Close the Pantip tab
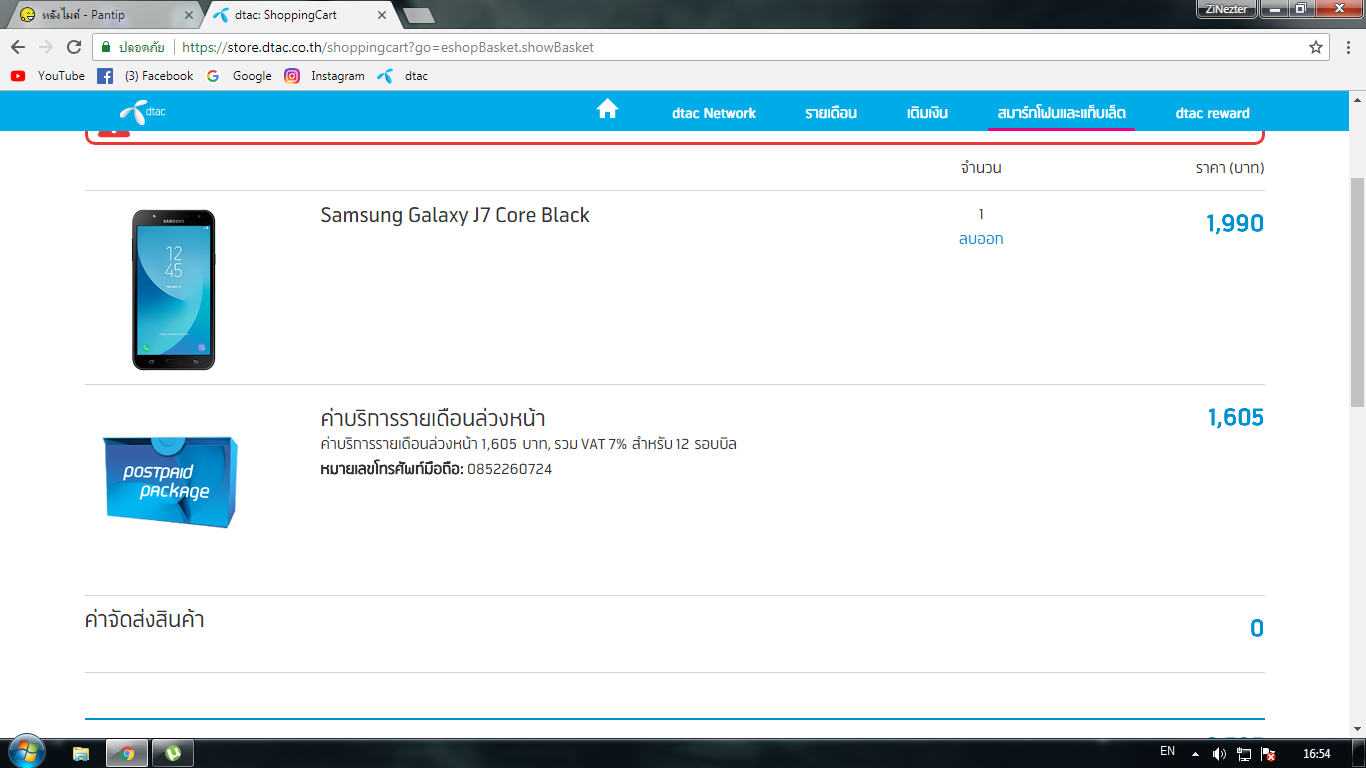Image resolution: width=1366 pixels, height=768 pixels. [188, 15]
